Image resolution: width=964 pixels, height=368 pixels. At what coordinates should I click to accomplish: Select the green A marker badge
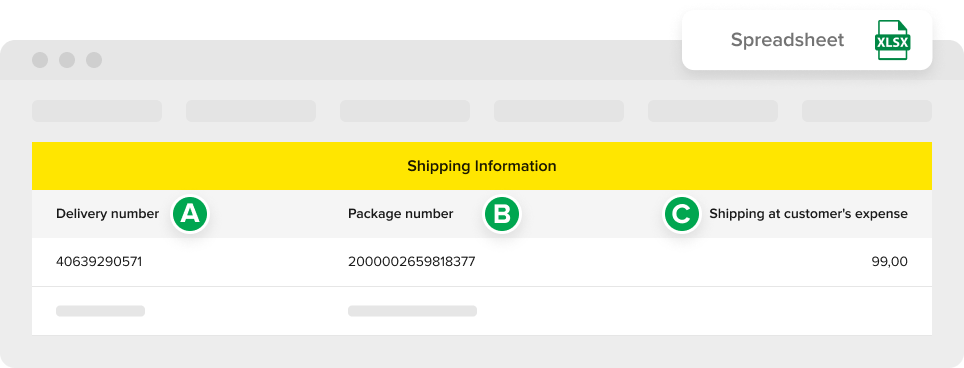tap(191, 214)
